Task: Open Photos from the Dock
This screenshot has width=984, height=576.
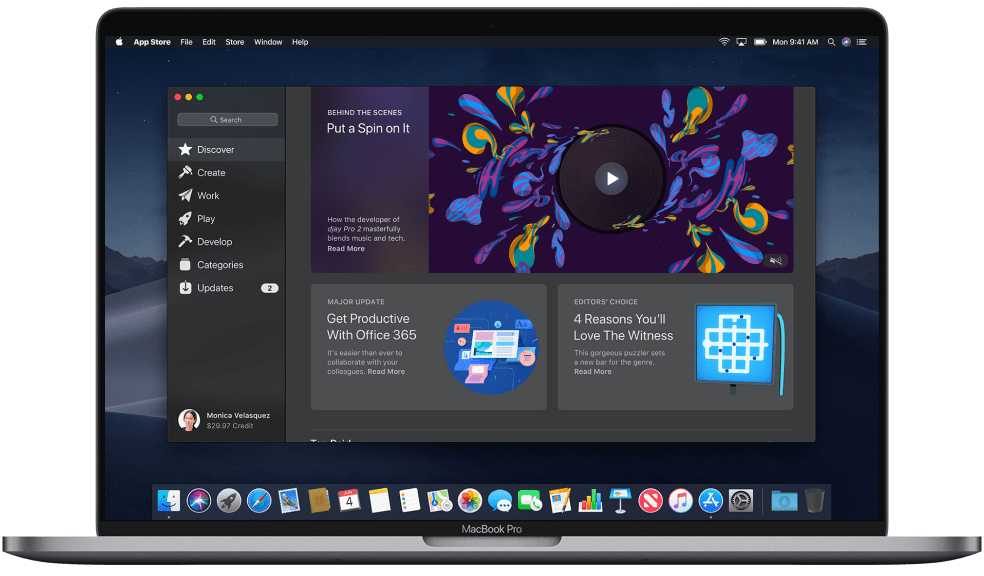Action: [x=469, y=501]
